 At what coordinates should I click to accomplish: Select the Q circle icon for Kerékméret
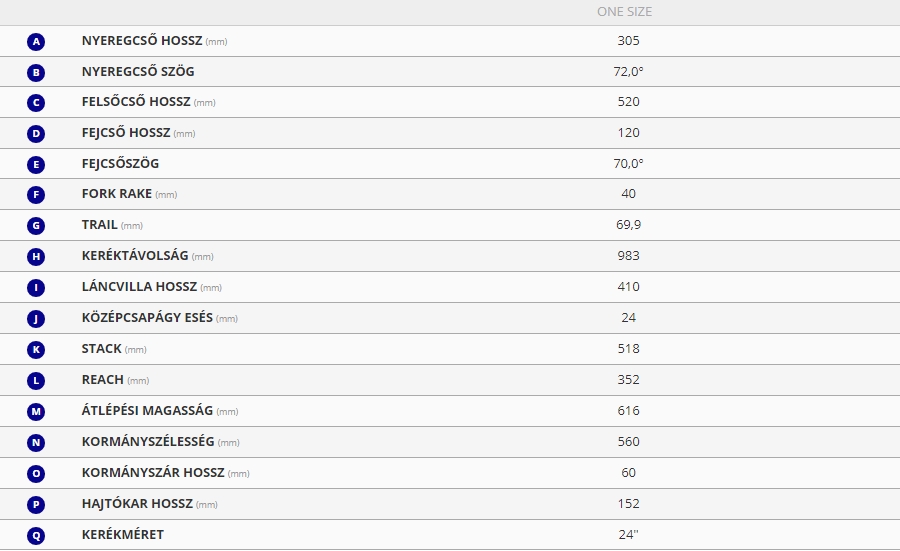(36, 536)
